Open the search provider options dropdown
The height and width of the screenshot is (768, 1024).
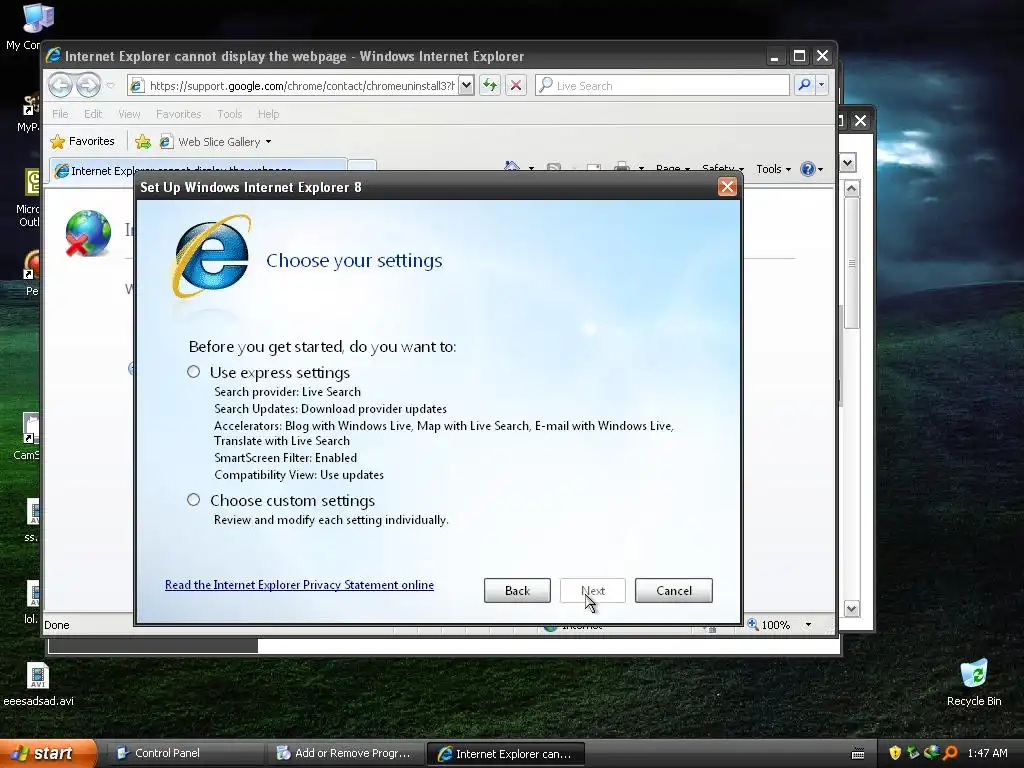point(822,85)
